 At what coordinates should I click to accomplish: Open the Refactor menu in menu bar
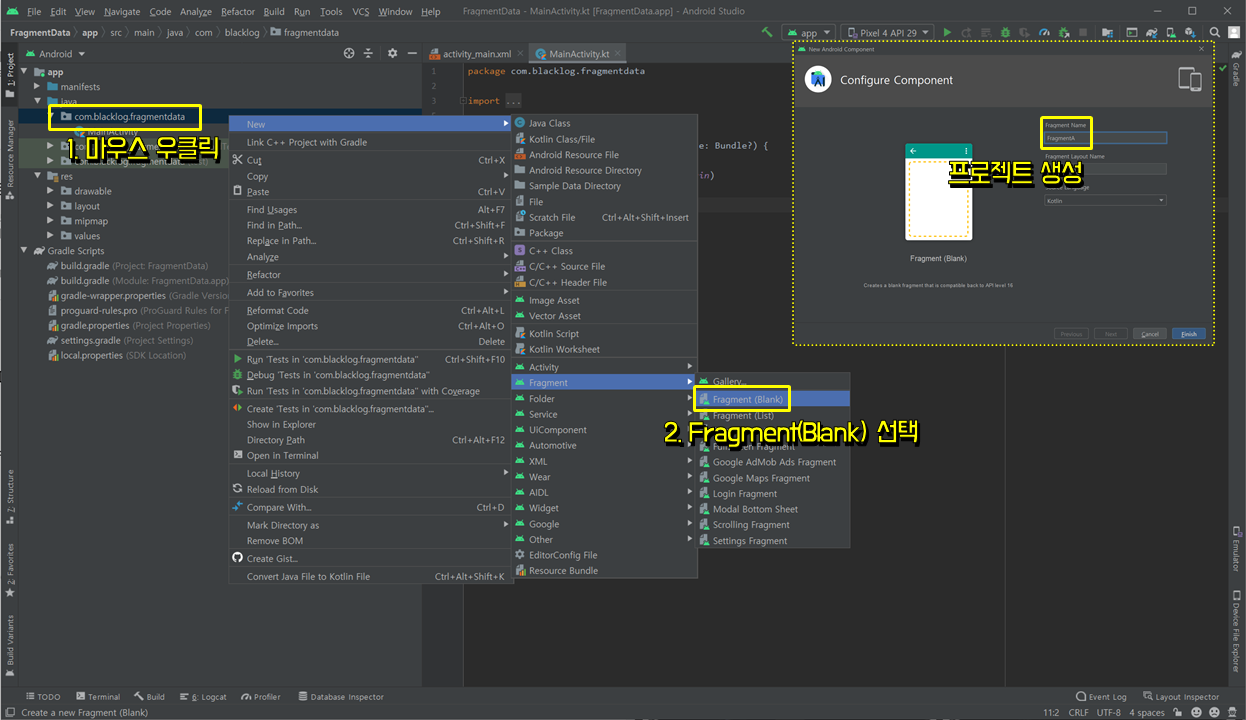238,11
